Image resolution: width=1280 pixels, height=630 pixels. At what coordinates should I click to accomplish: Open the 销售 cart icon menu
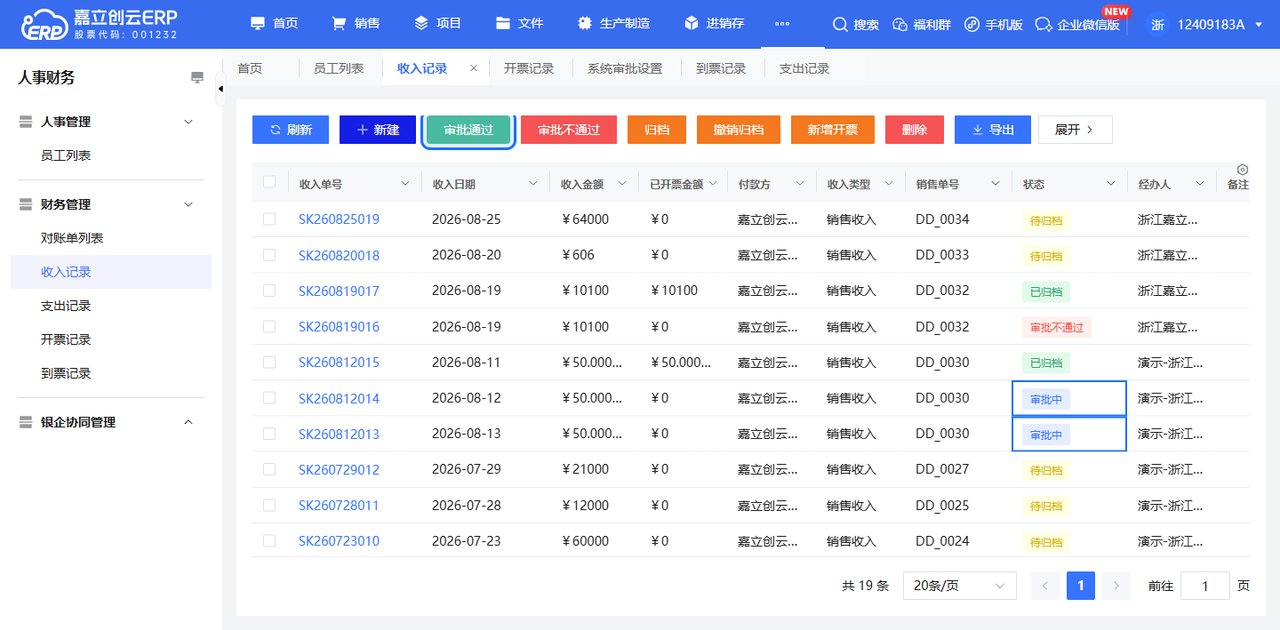pyautogui.click(x=339, y=23)
